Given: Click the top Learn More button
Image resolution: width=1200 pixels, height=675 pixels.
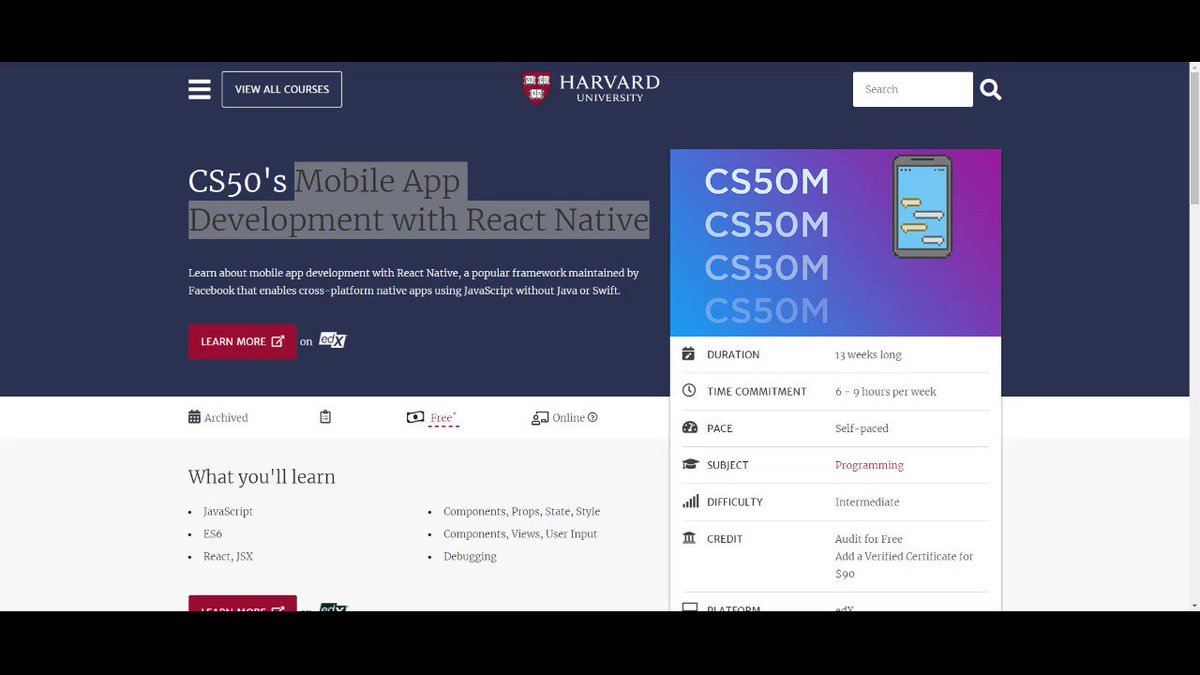Looking at the screenshot, I should coord(242,341).
